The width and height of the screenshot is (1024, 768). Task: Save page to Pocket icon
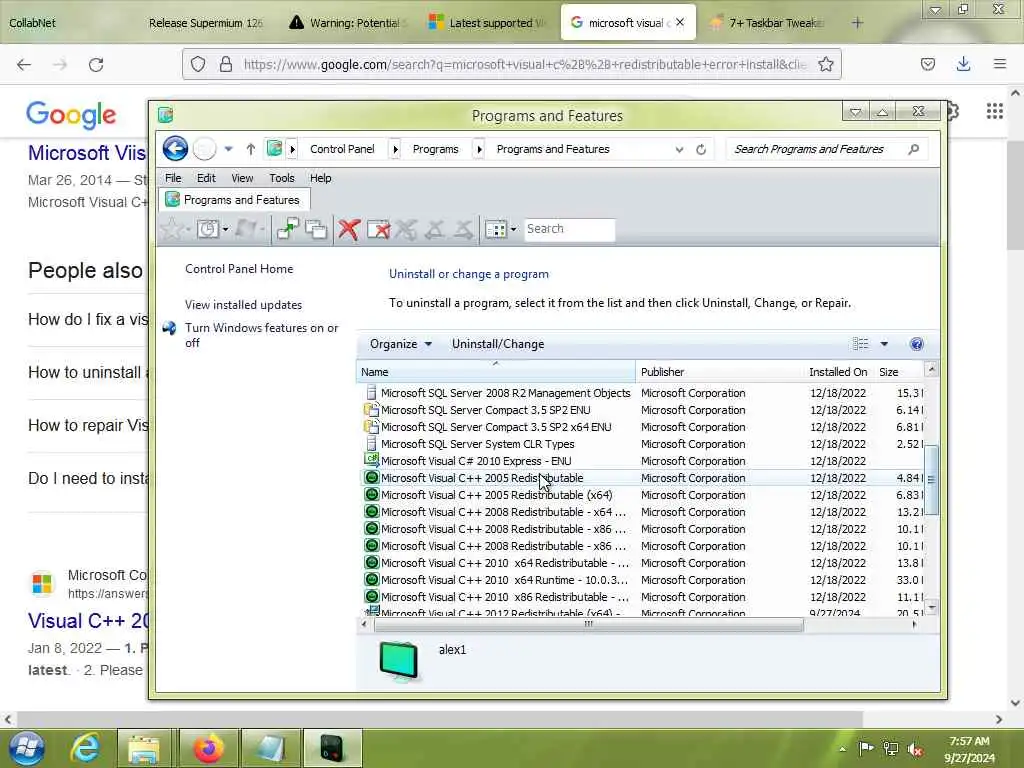point(928,64)
